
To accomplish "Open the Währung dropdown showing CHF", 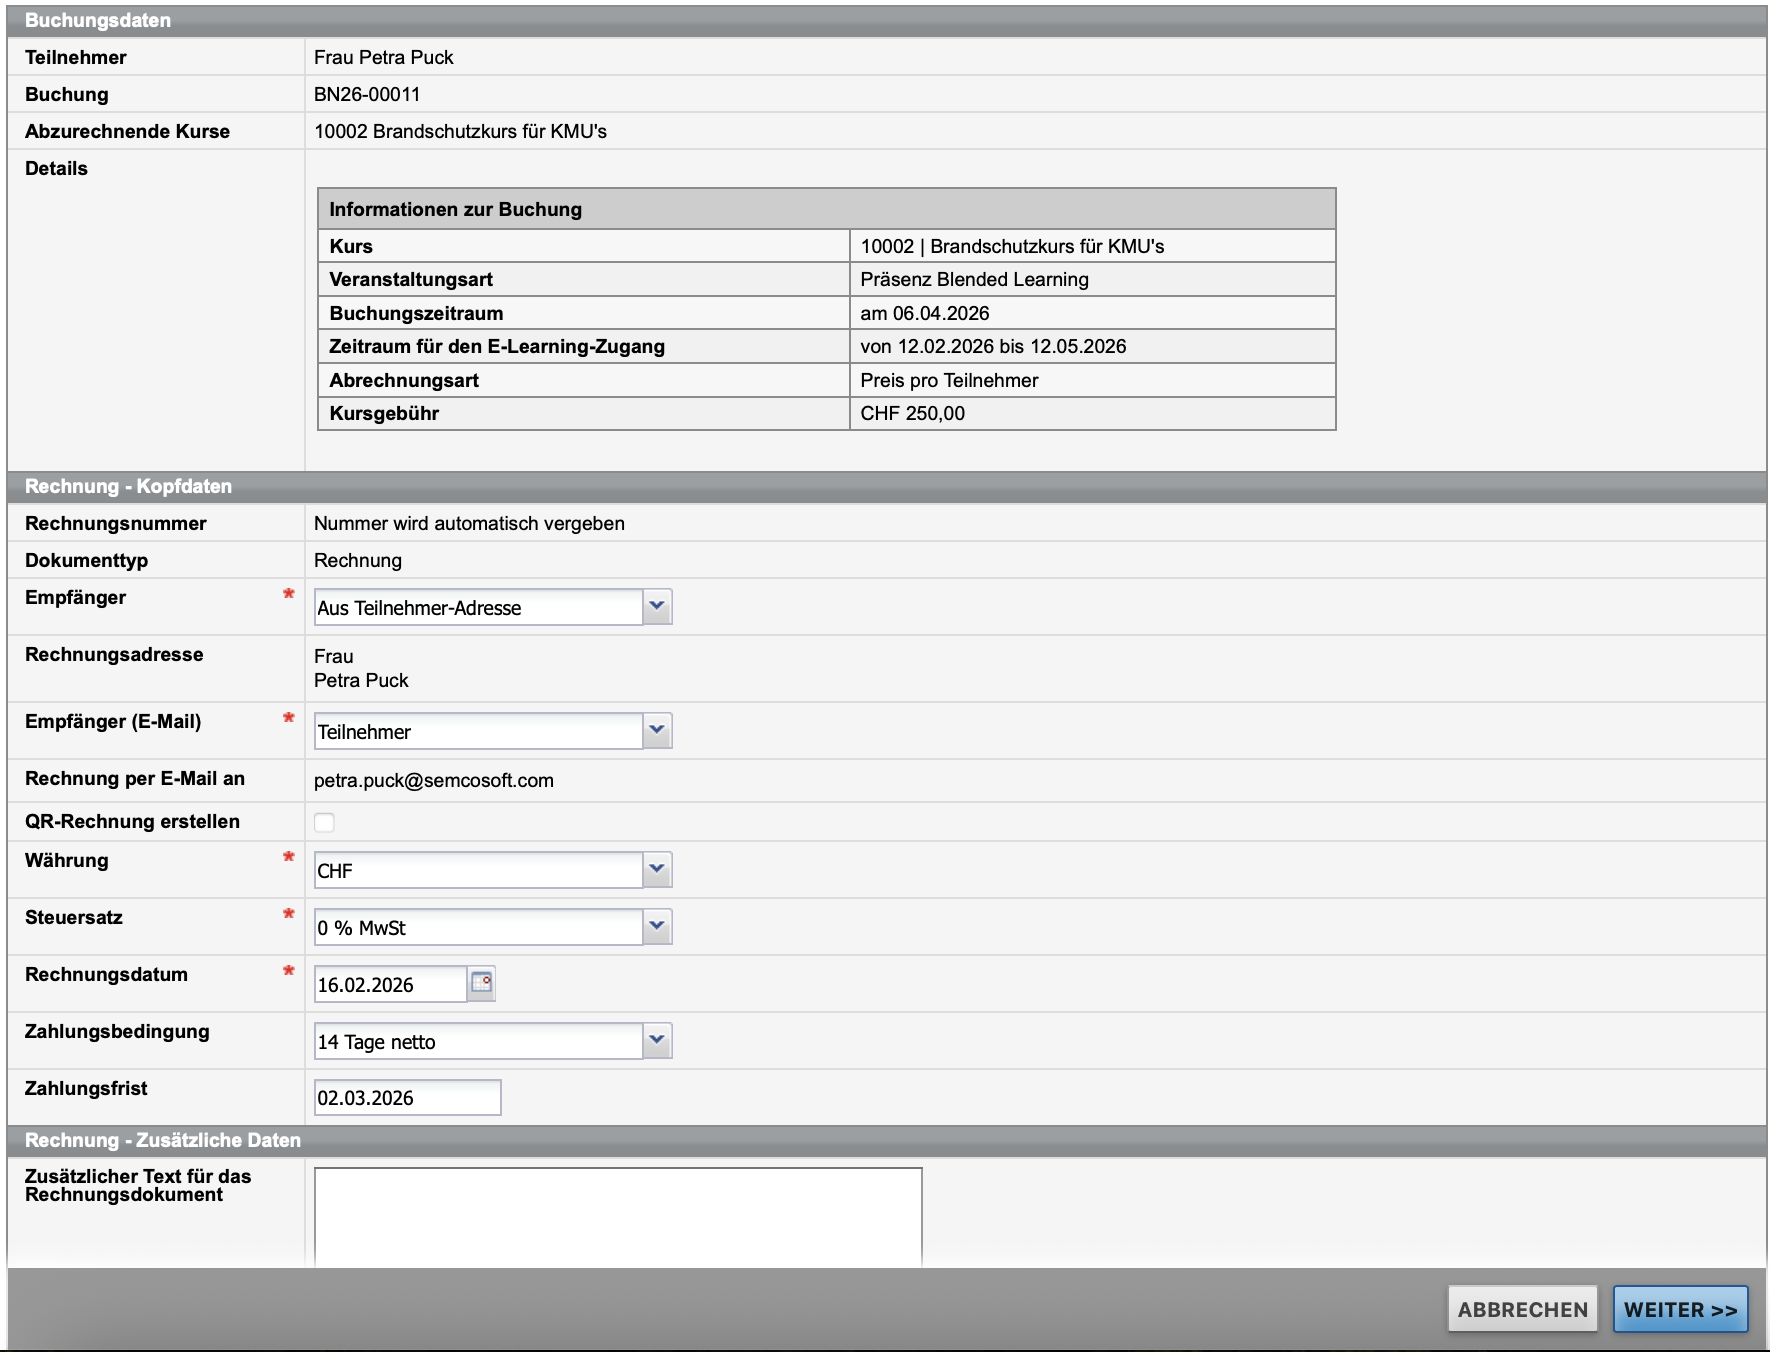I will [492, 870].
